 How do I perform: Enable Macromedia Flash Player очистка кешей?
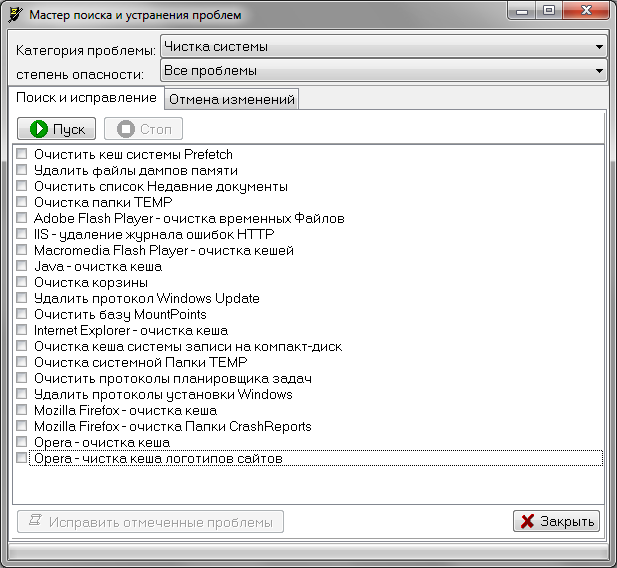[22, 250]
